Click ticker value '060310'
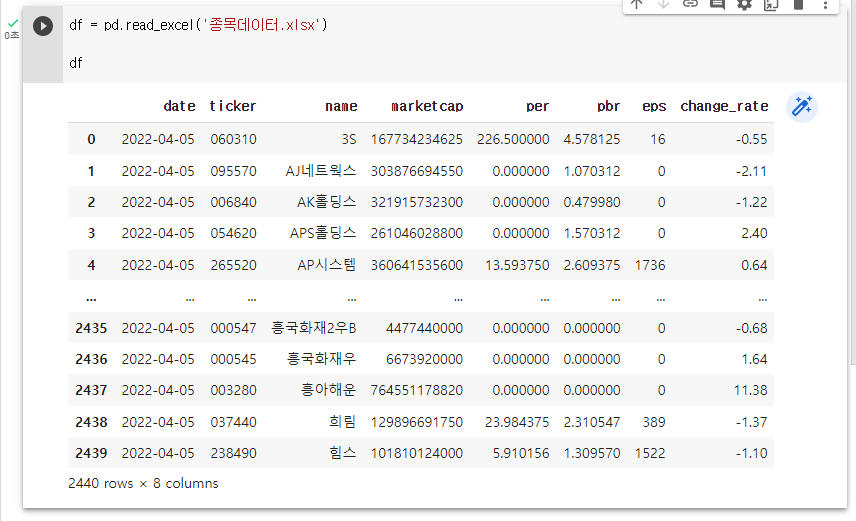This screenshot has height=521, width=856. point(233,139)
